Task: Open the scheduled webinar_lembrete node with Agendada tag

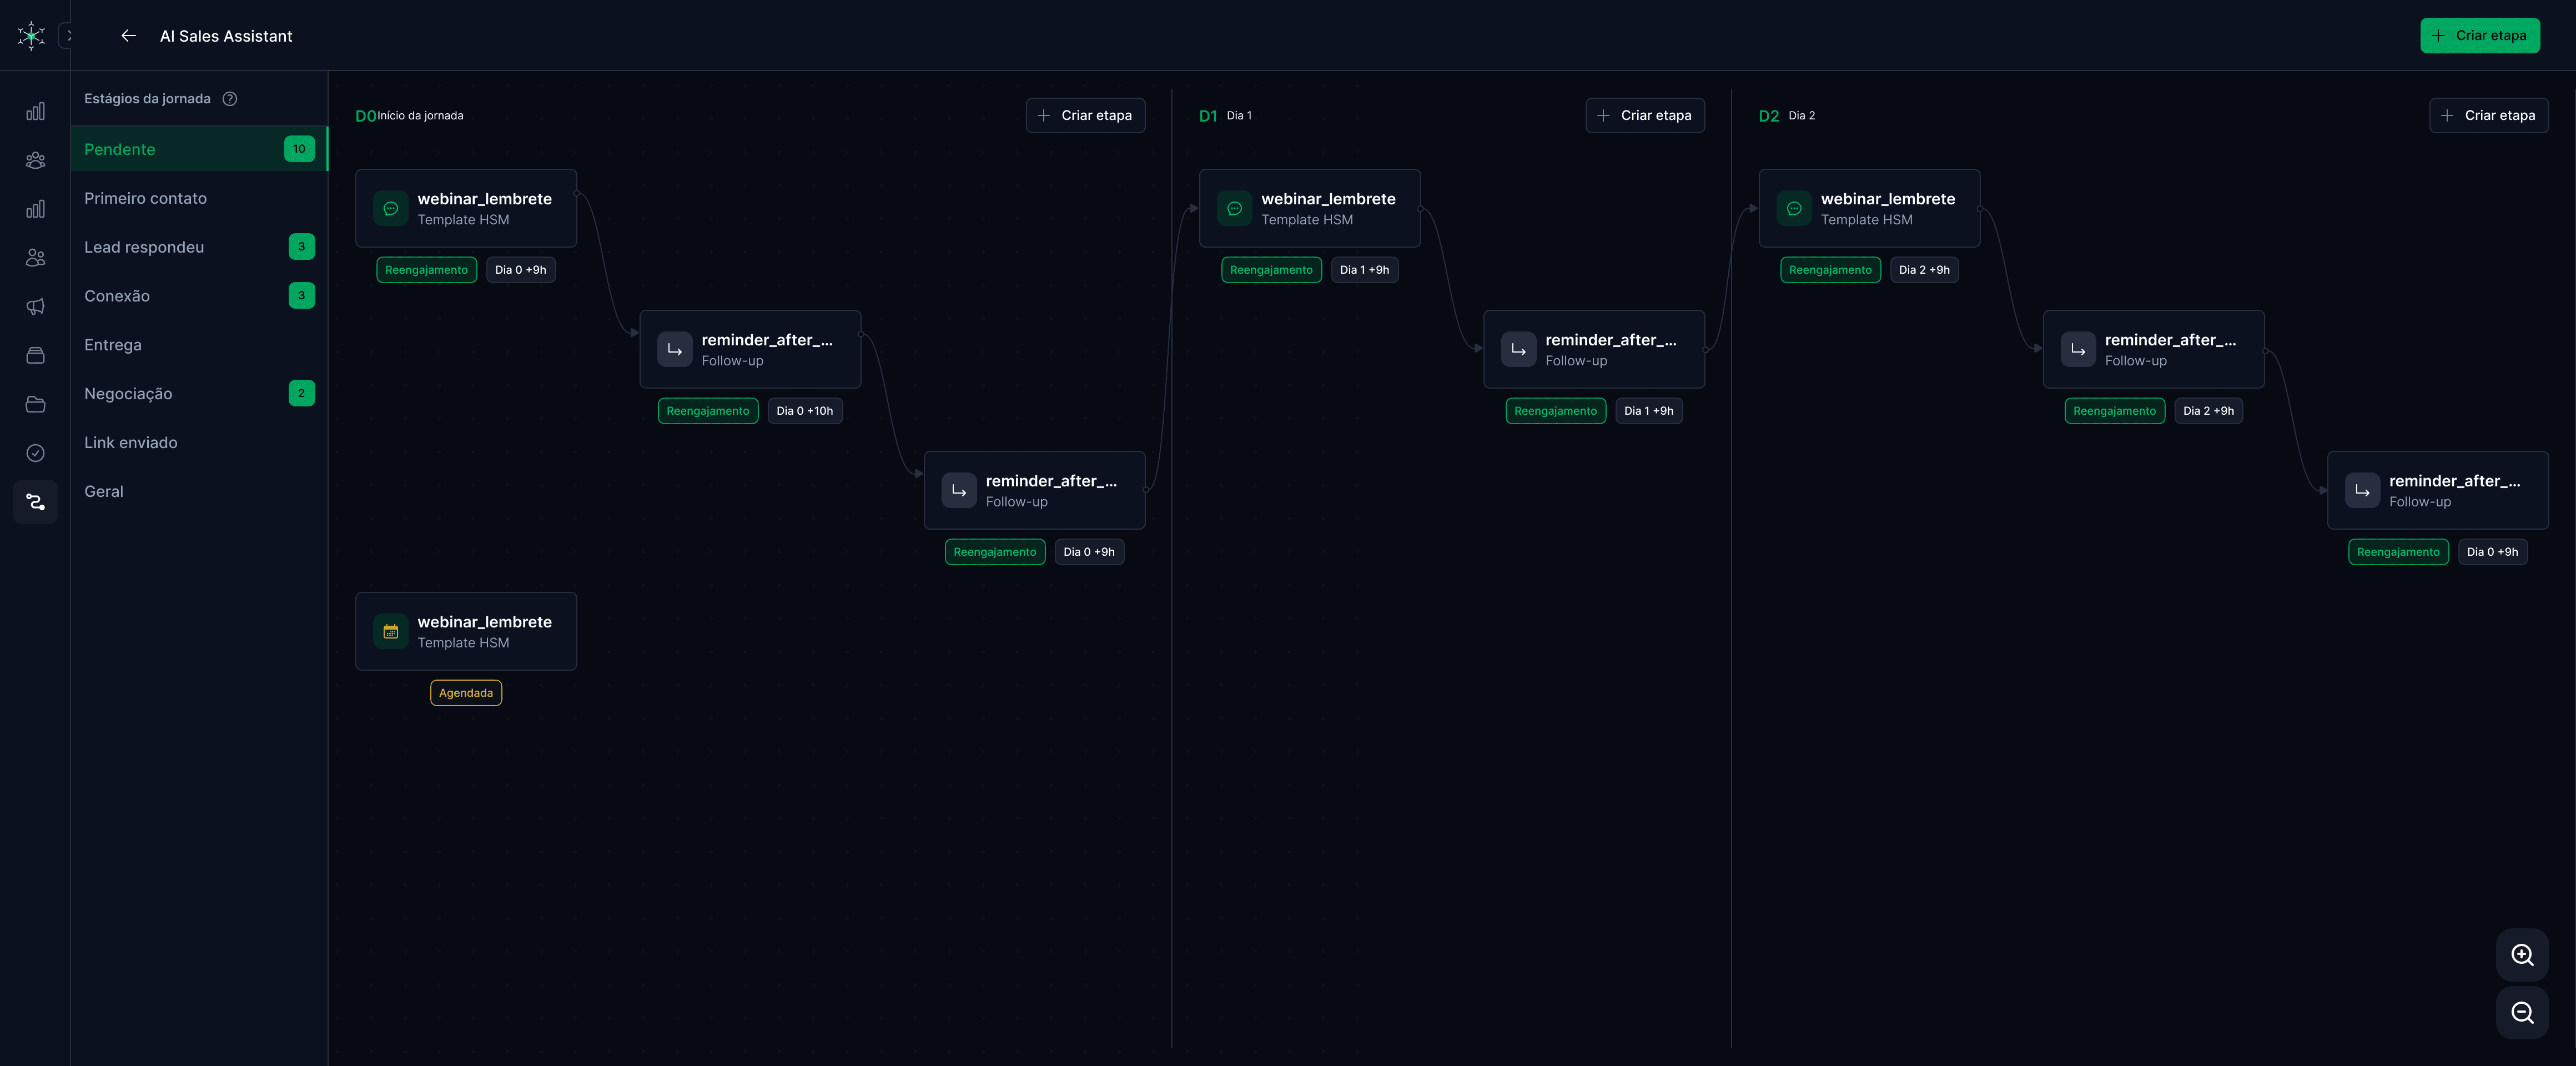Action: pos(466,631)
